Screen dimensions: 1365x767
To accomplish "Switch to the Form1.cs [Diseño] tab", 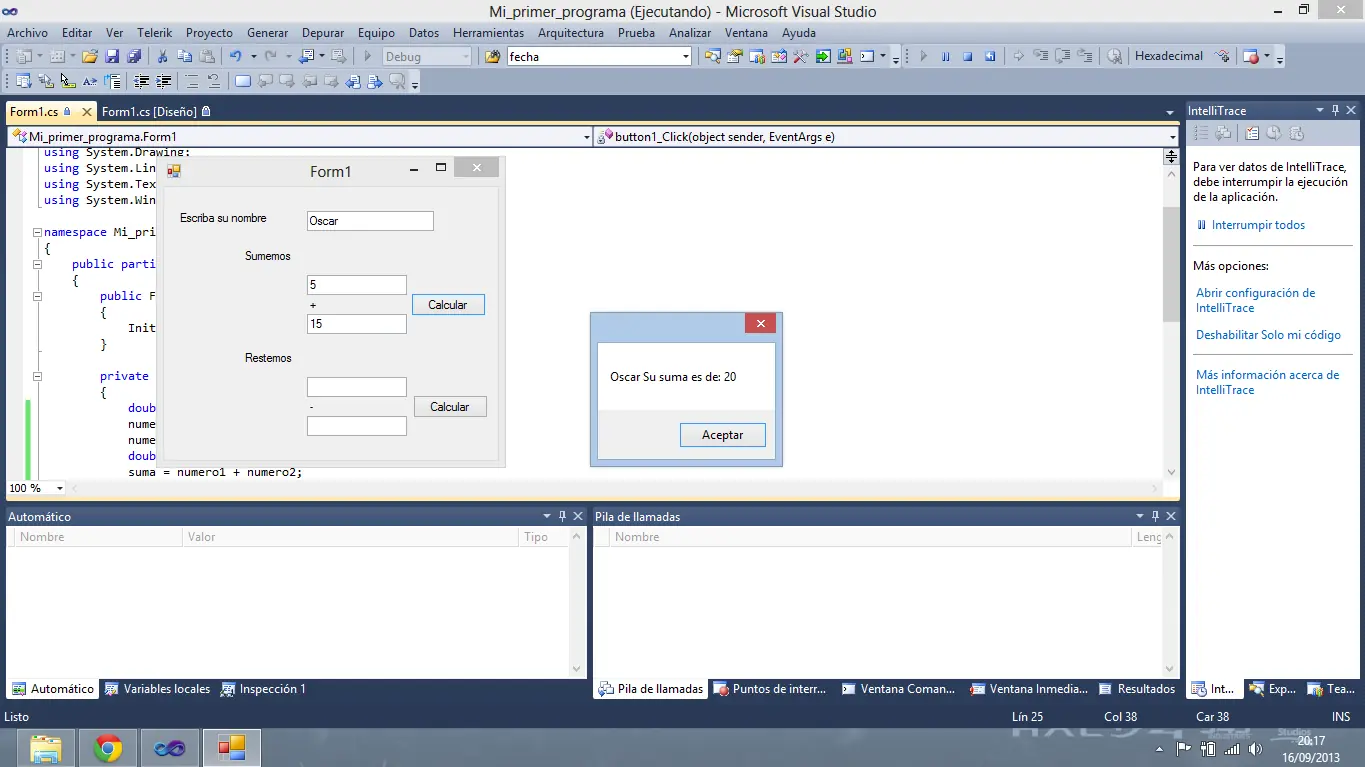I will 156,112.
